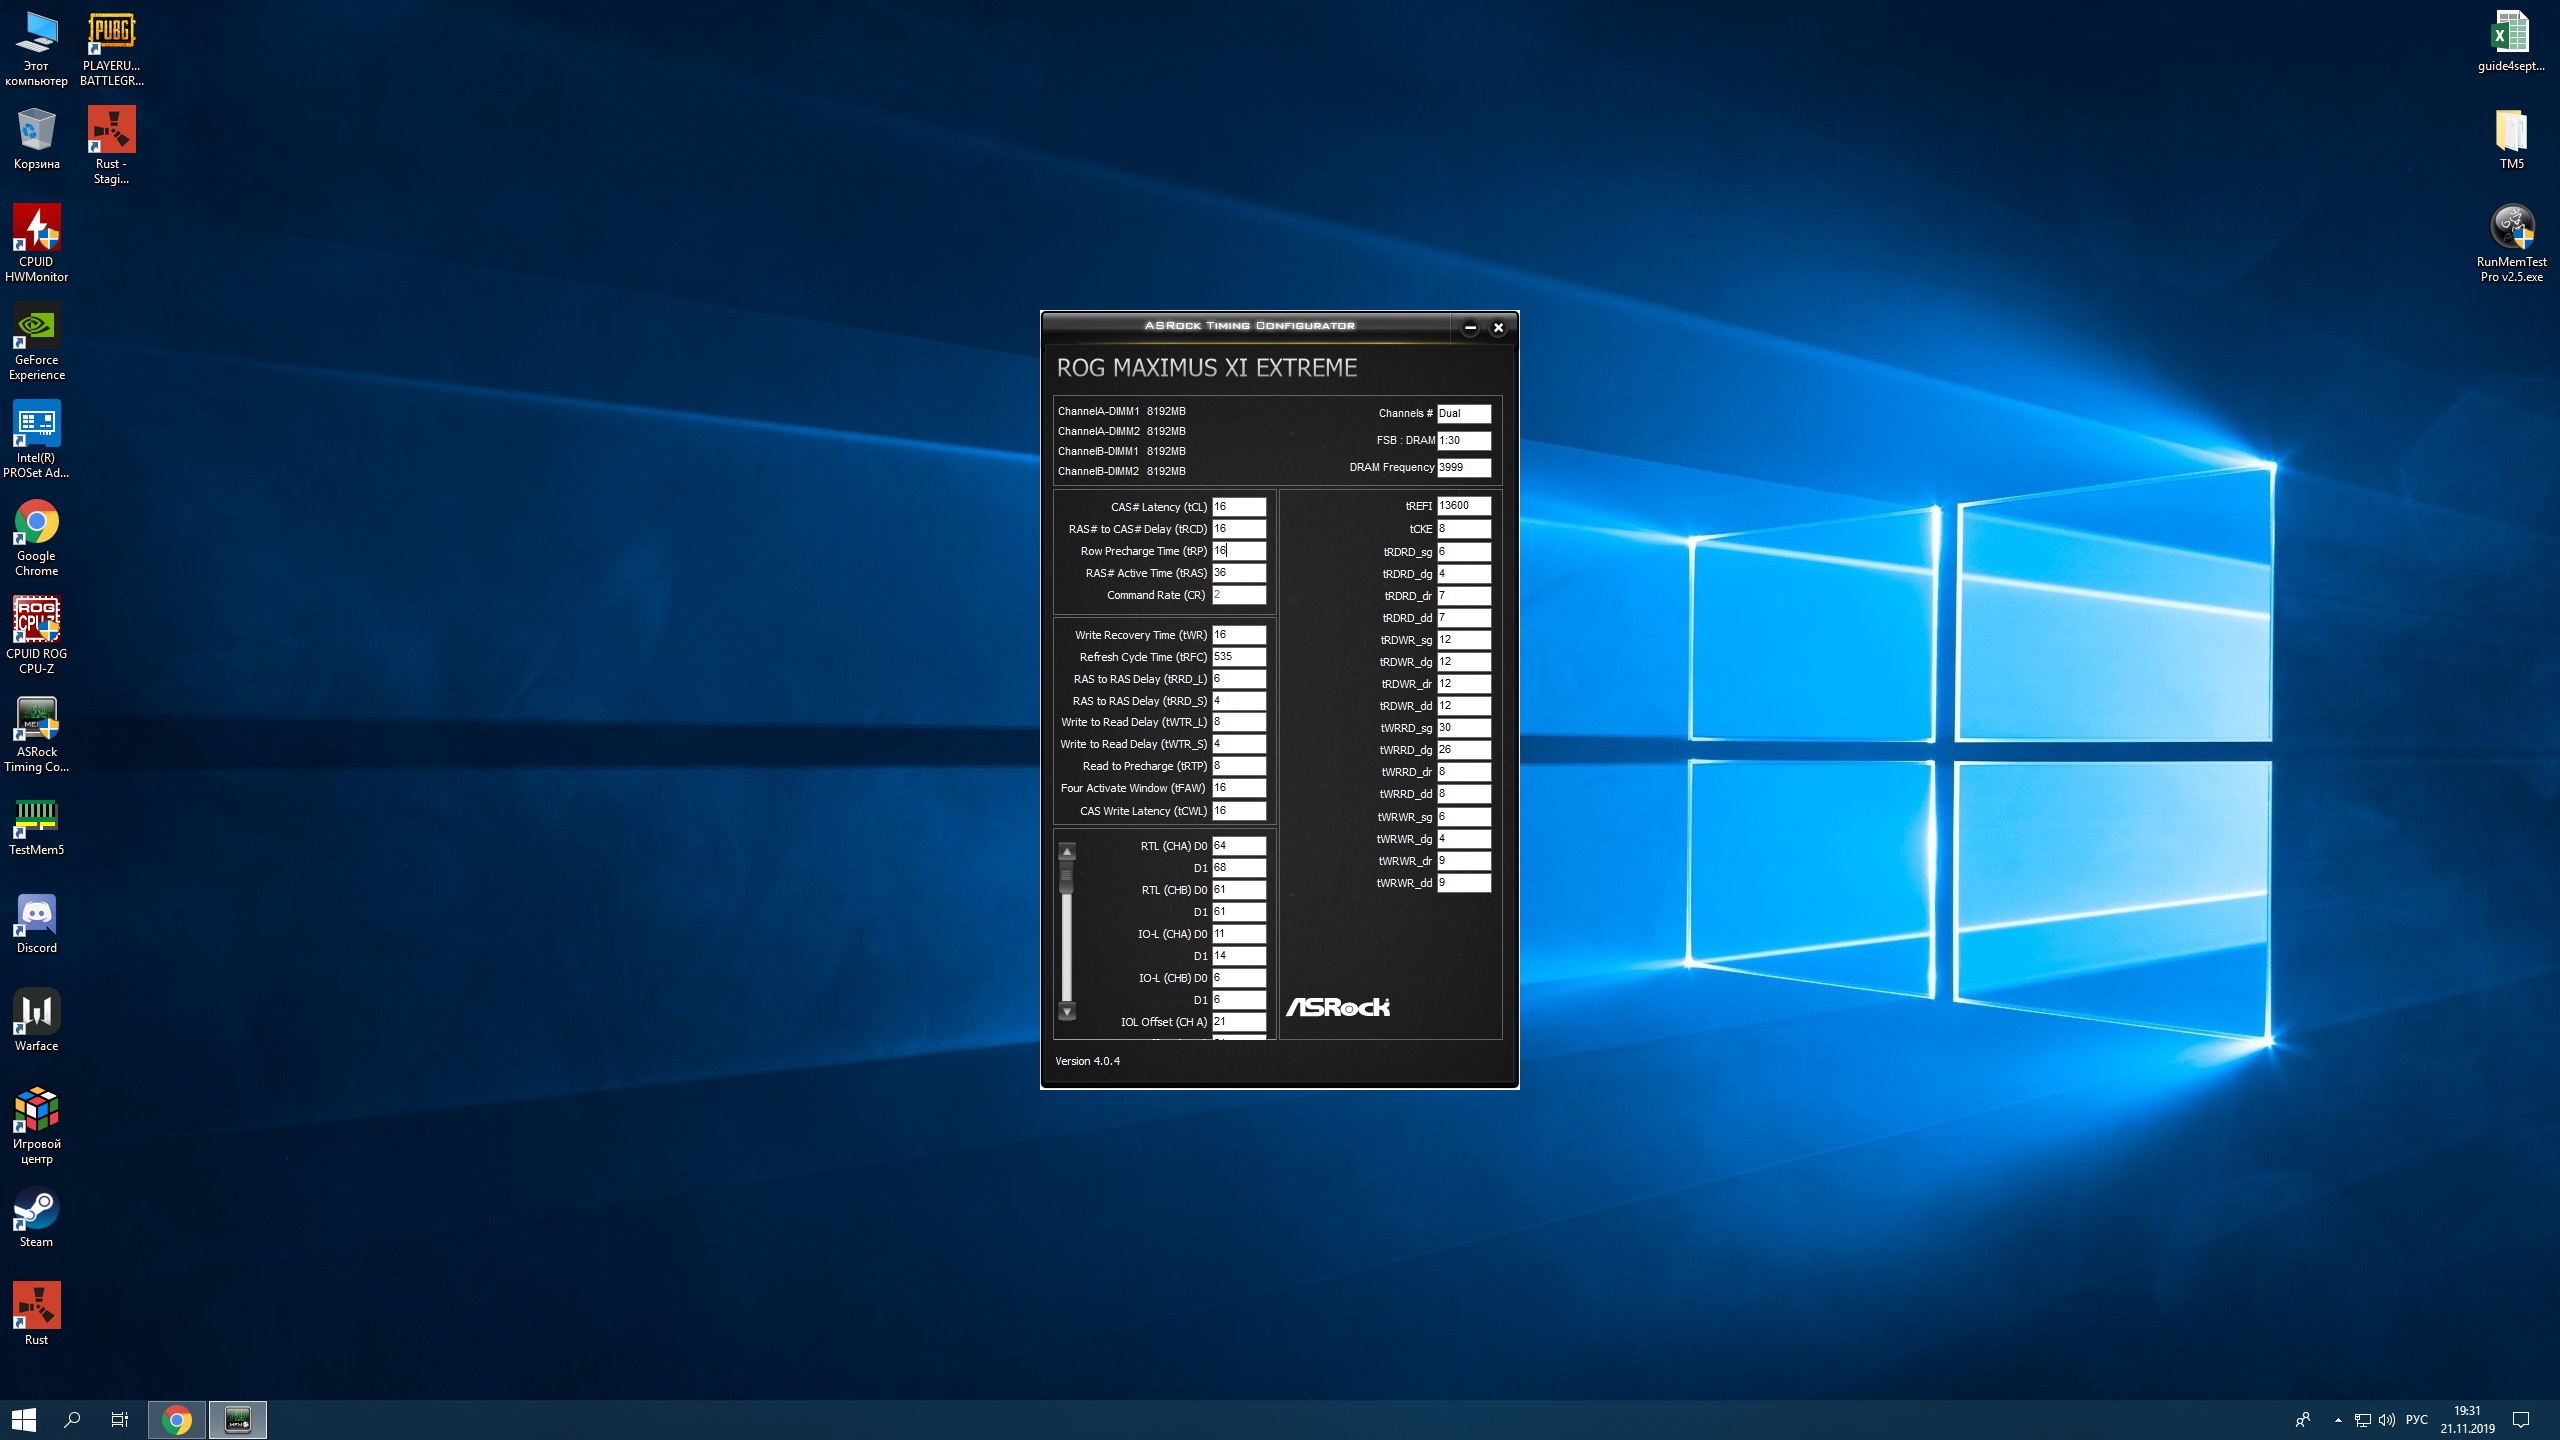The width and height of the screenshot is (2560, 1440).
Task: Click scroll down arrow in RTL panel
Action: (1067, 1012)
